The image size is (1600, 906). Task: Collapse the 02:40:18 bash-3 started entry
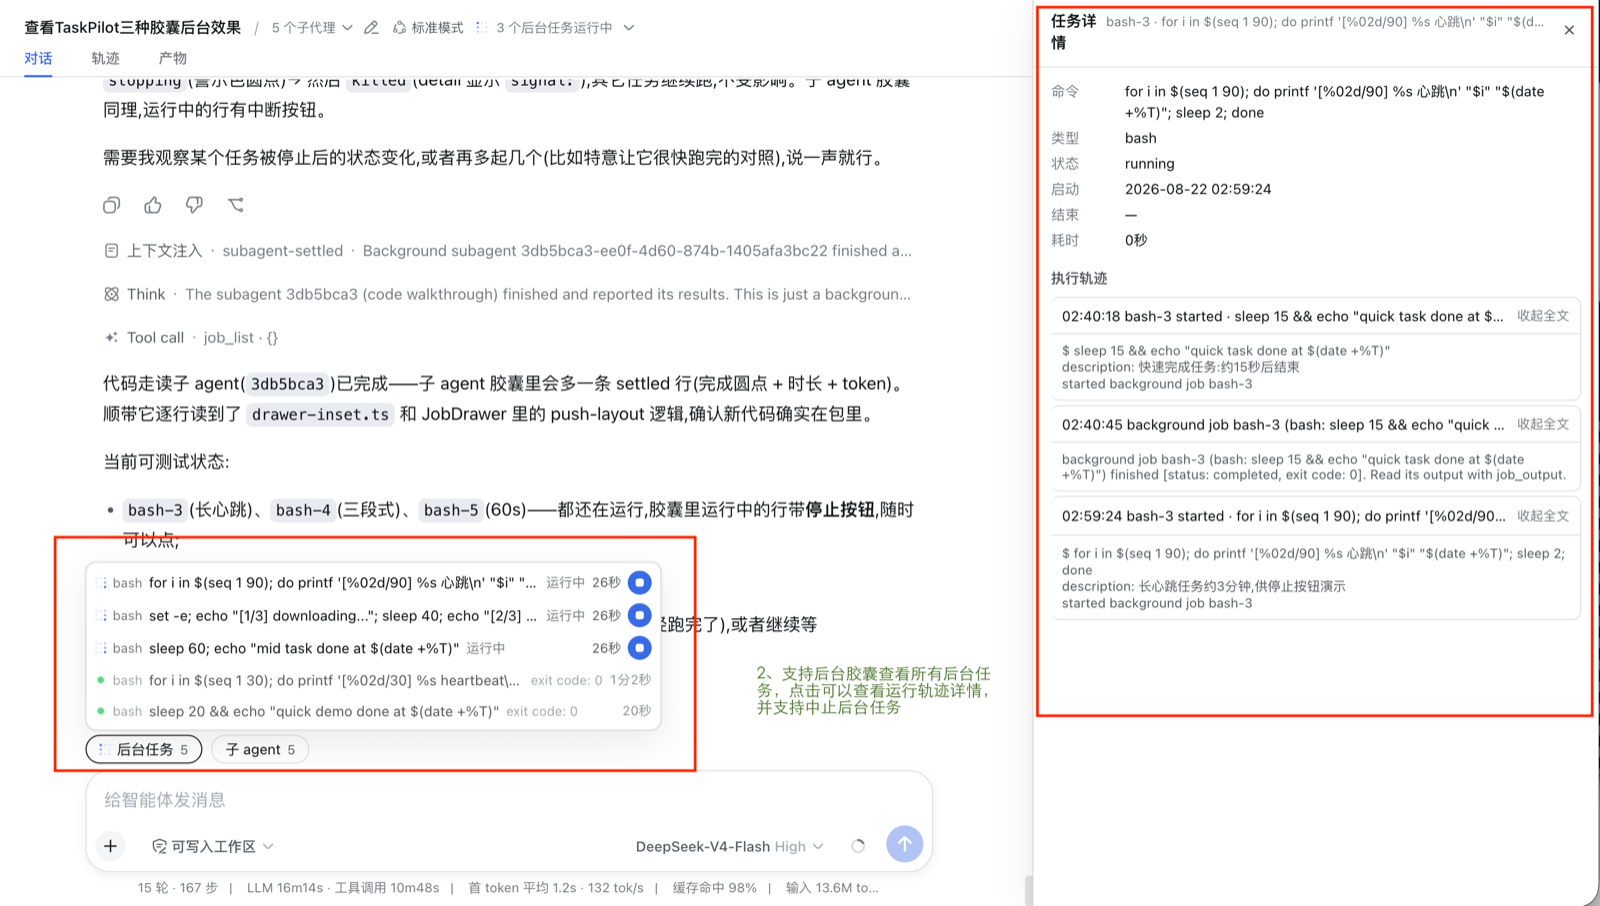[1543, 316]
